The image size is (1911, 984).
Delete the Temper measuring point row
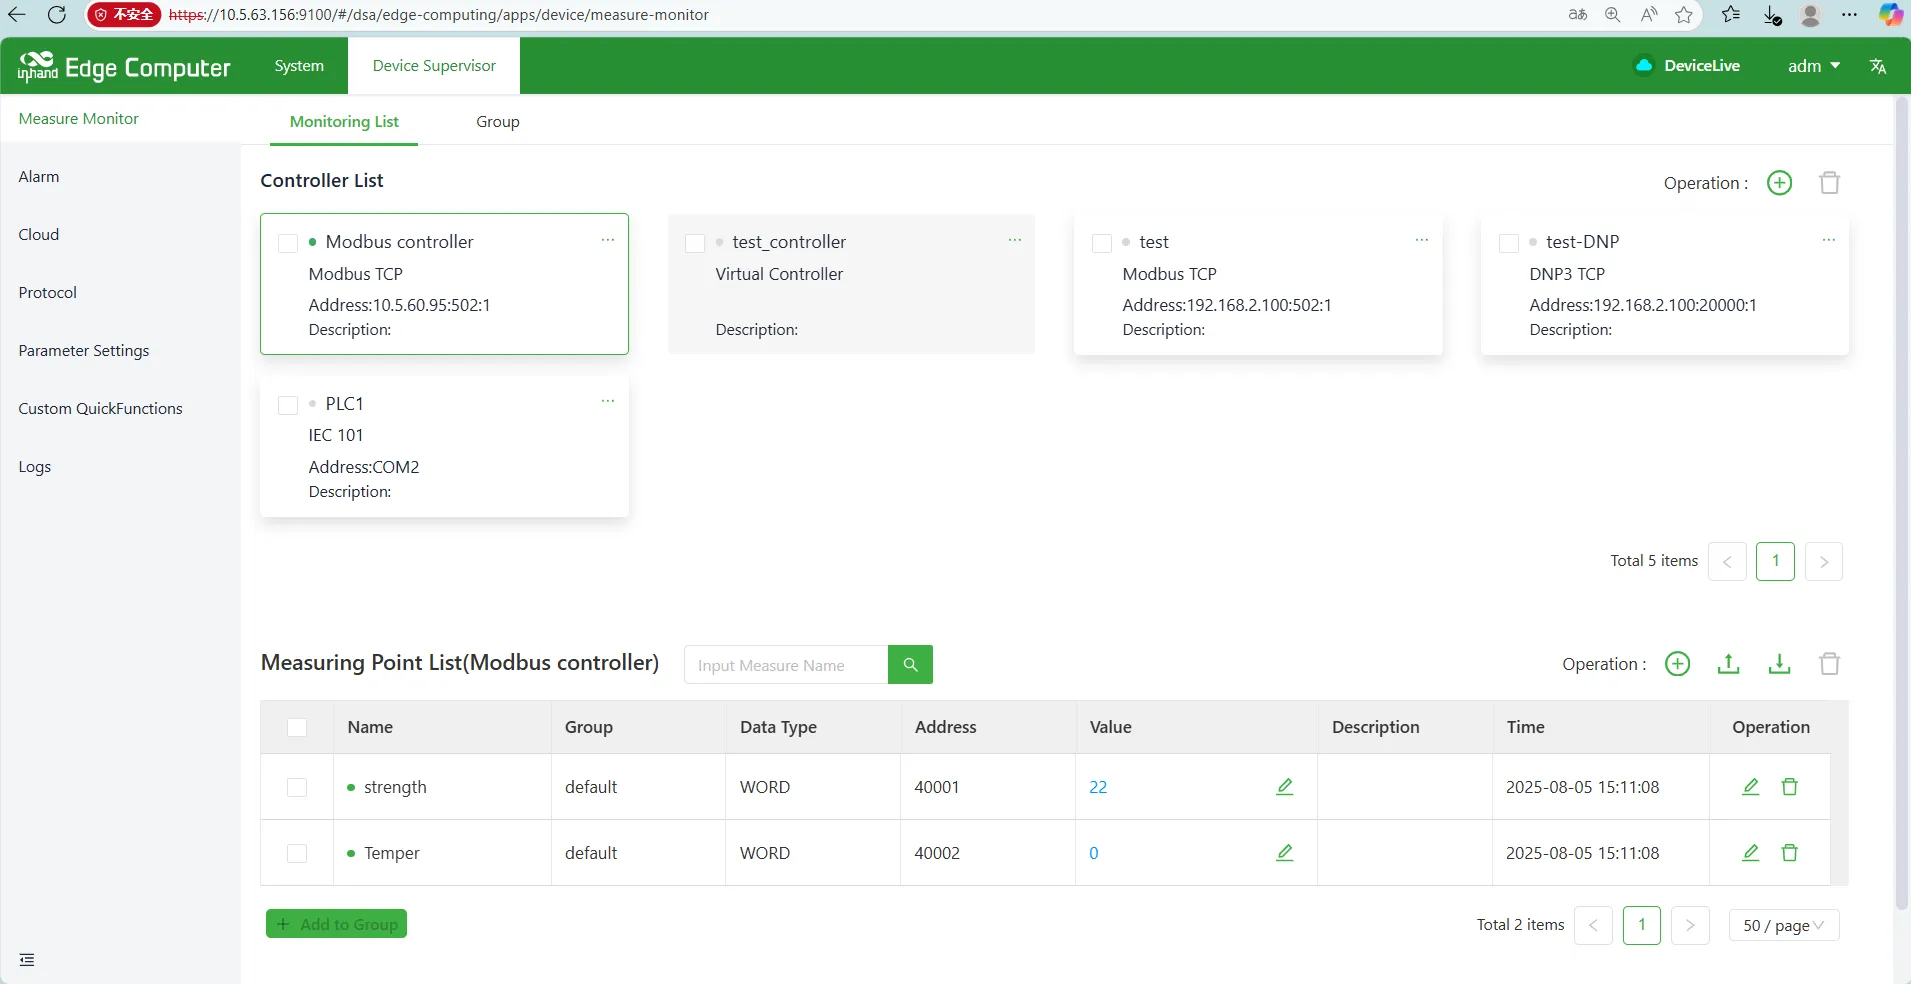(x=1790, y=853)
